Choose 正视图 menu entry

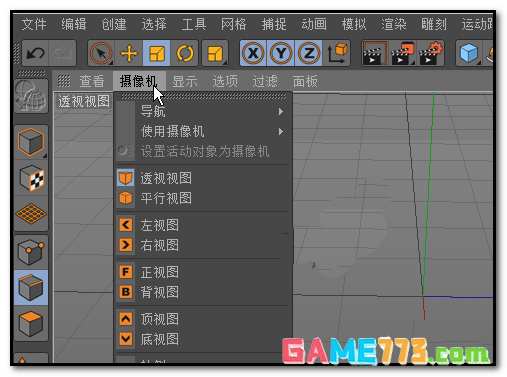(x=203, y=272)
